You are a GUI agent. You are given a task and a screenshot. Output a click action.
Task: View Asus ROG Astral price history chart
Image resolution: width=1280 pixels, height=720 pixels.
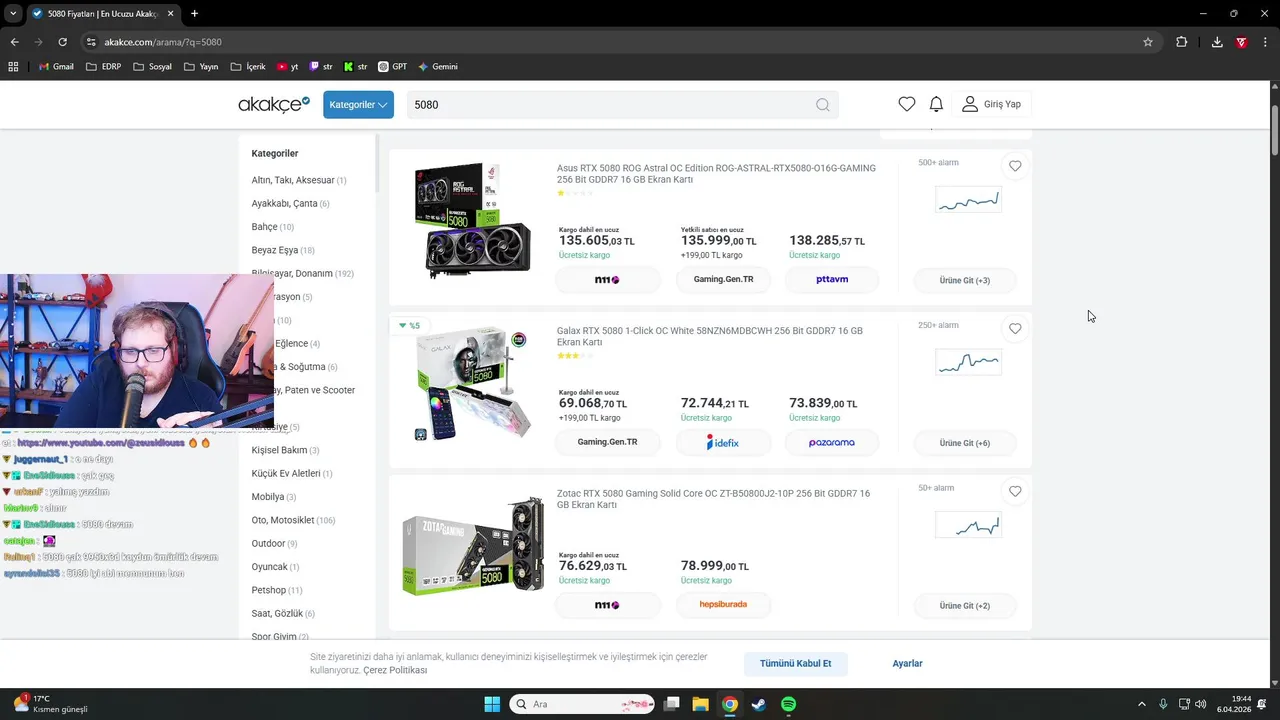pyautogui.click(x=968, y=200)
